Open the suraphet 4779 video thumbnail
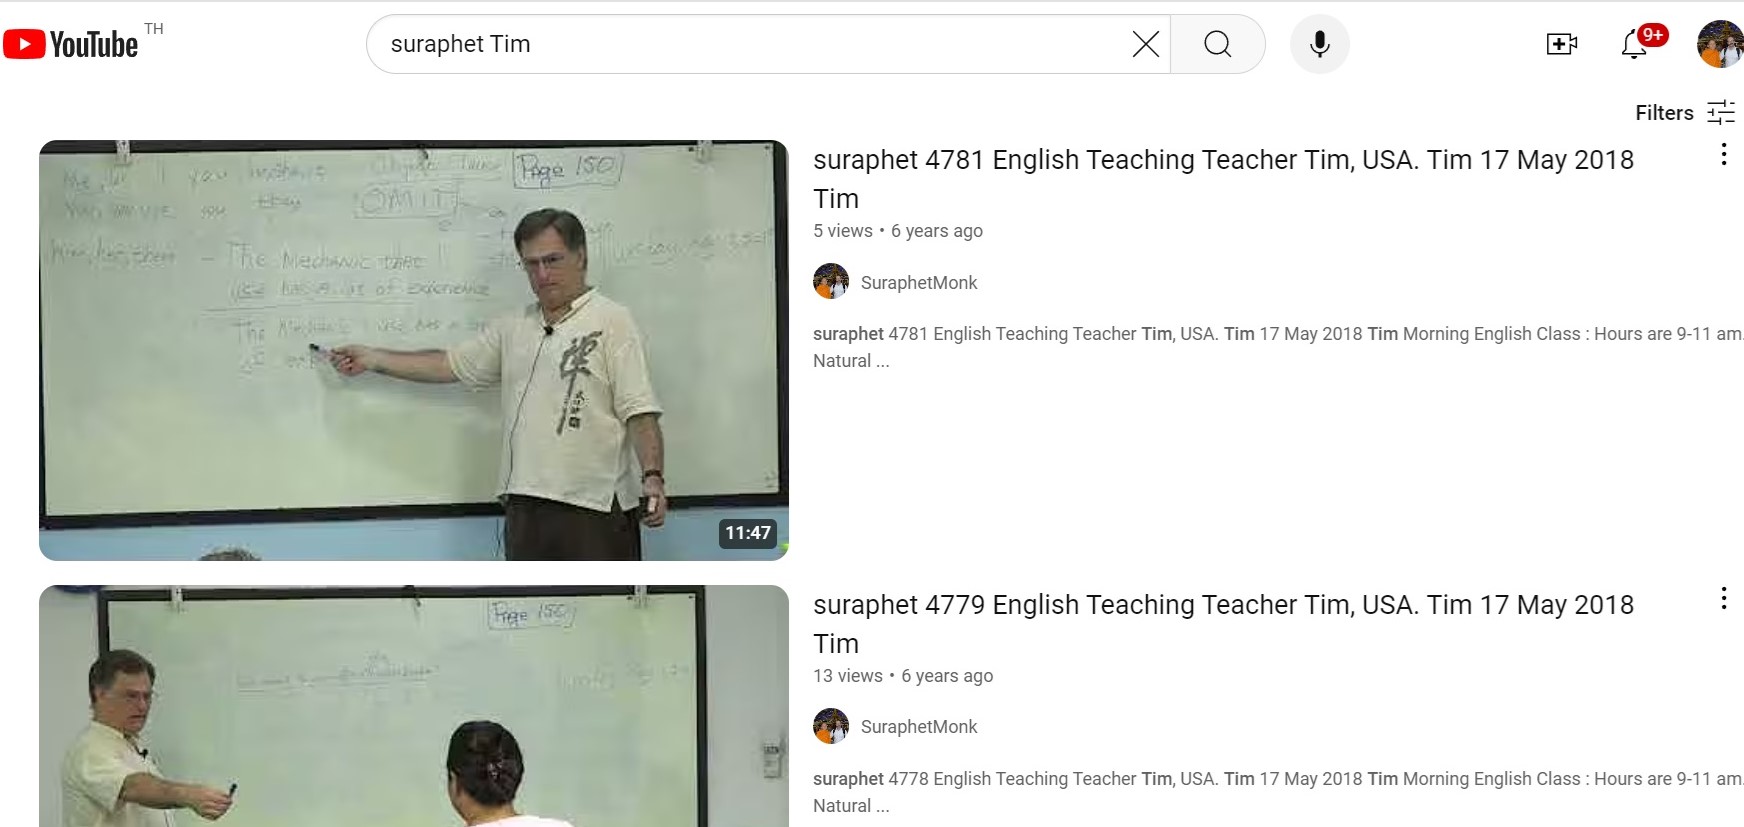This screenshot has height=827, width=1744. [x=414, y=706]
